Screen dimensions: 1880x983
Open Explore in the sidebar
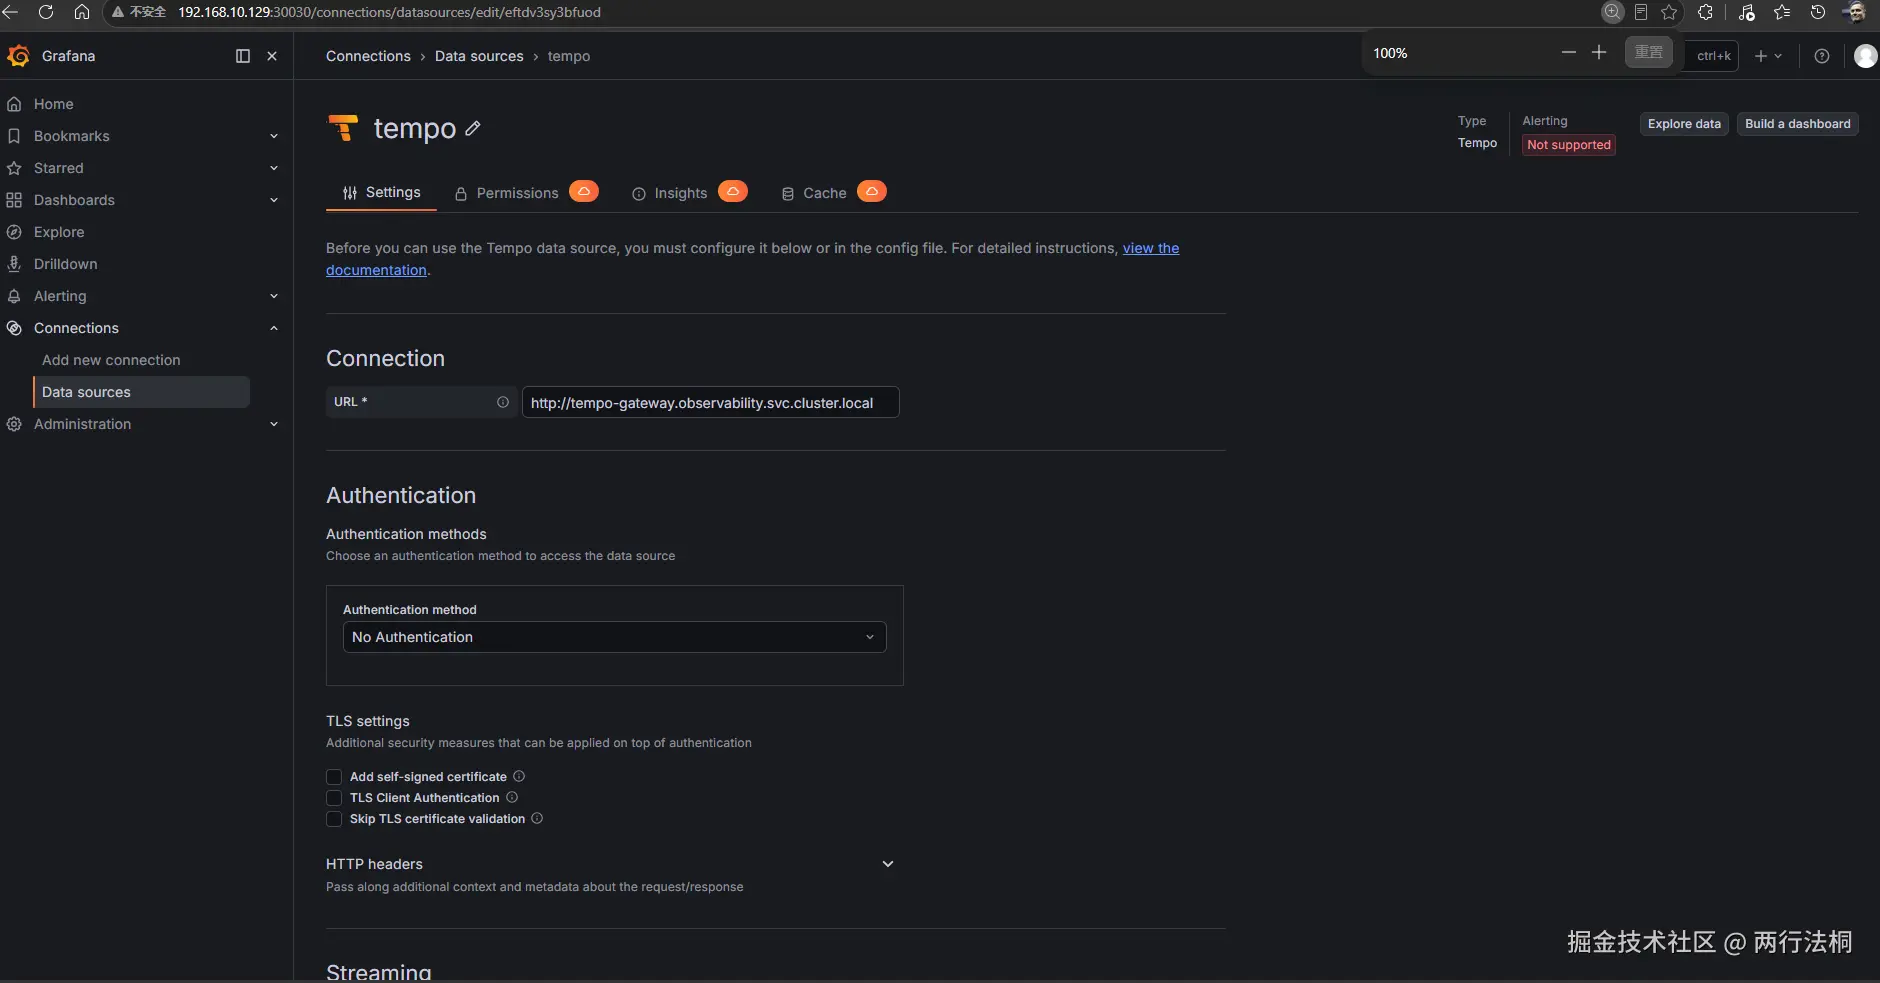pos(59,232)
